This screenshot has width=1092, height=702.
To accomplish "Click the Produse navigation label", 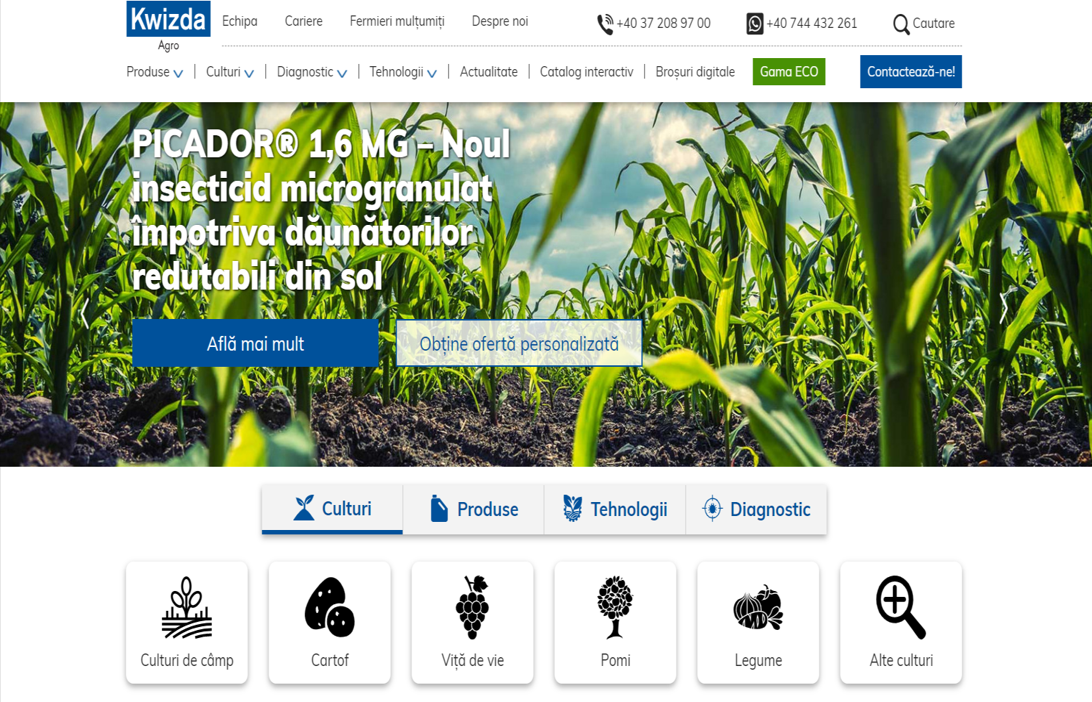I will pyautogui.click(x=148, y=72).
